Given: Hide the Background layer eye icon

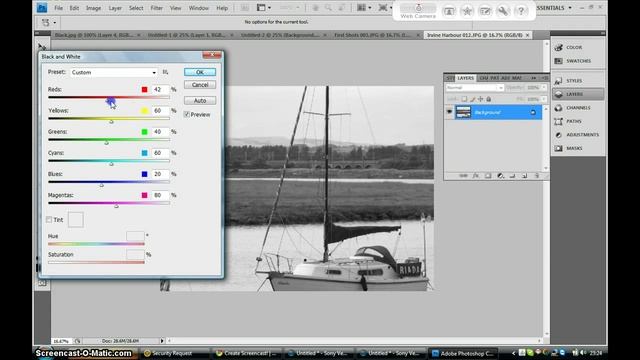Looking at the screenshot, I should click(x=449, y=112).
